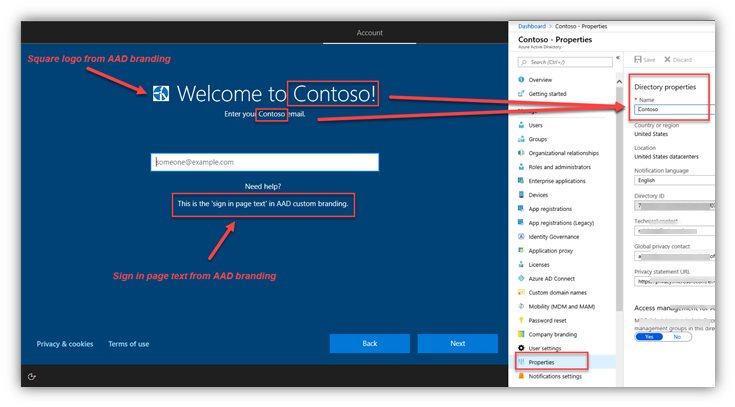Collapse the sidebar with double chevron
This screenshot has width=735, height=407.
618,58
